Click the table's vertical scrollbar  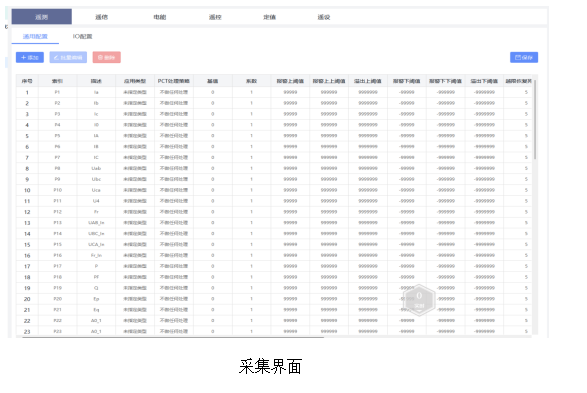[535, 119]
